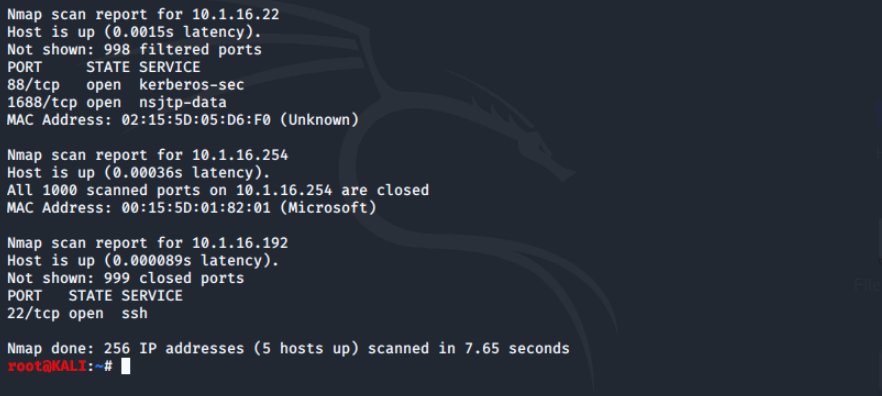Click the '0.0015s latency' host up line
882x396 pixels.
[134, 32]
